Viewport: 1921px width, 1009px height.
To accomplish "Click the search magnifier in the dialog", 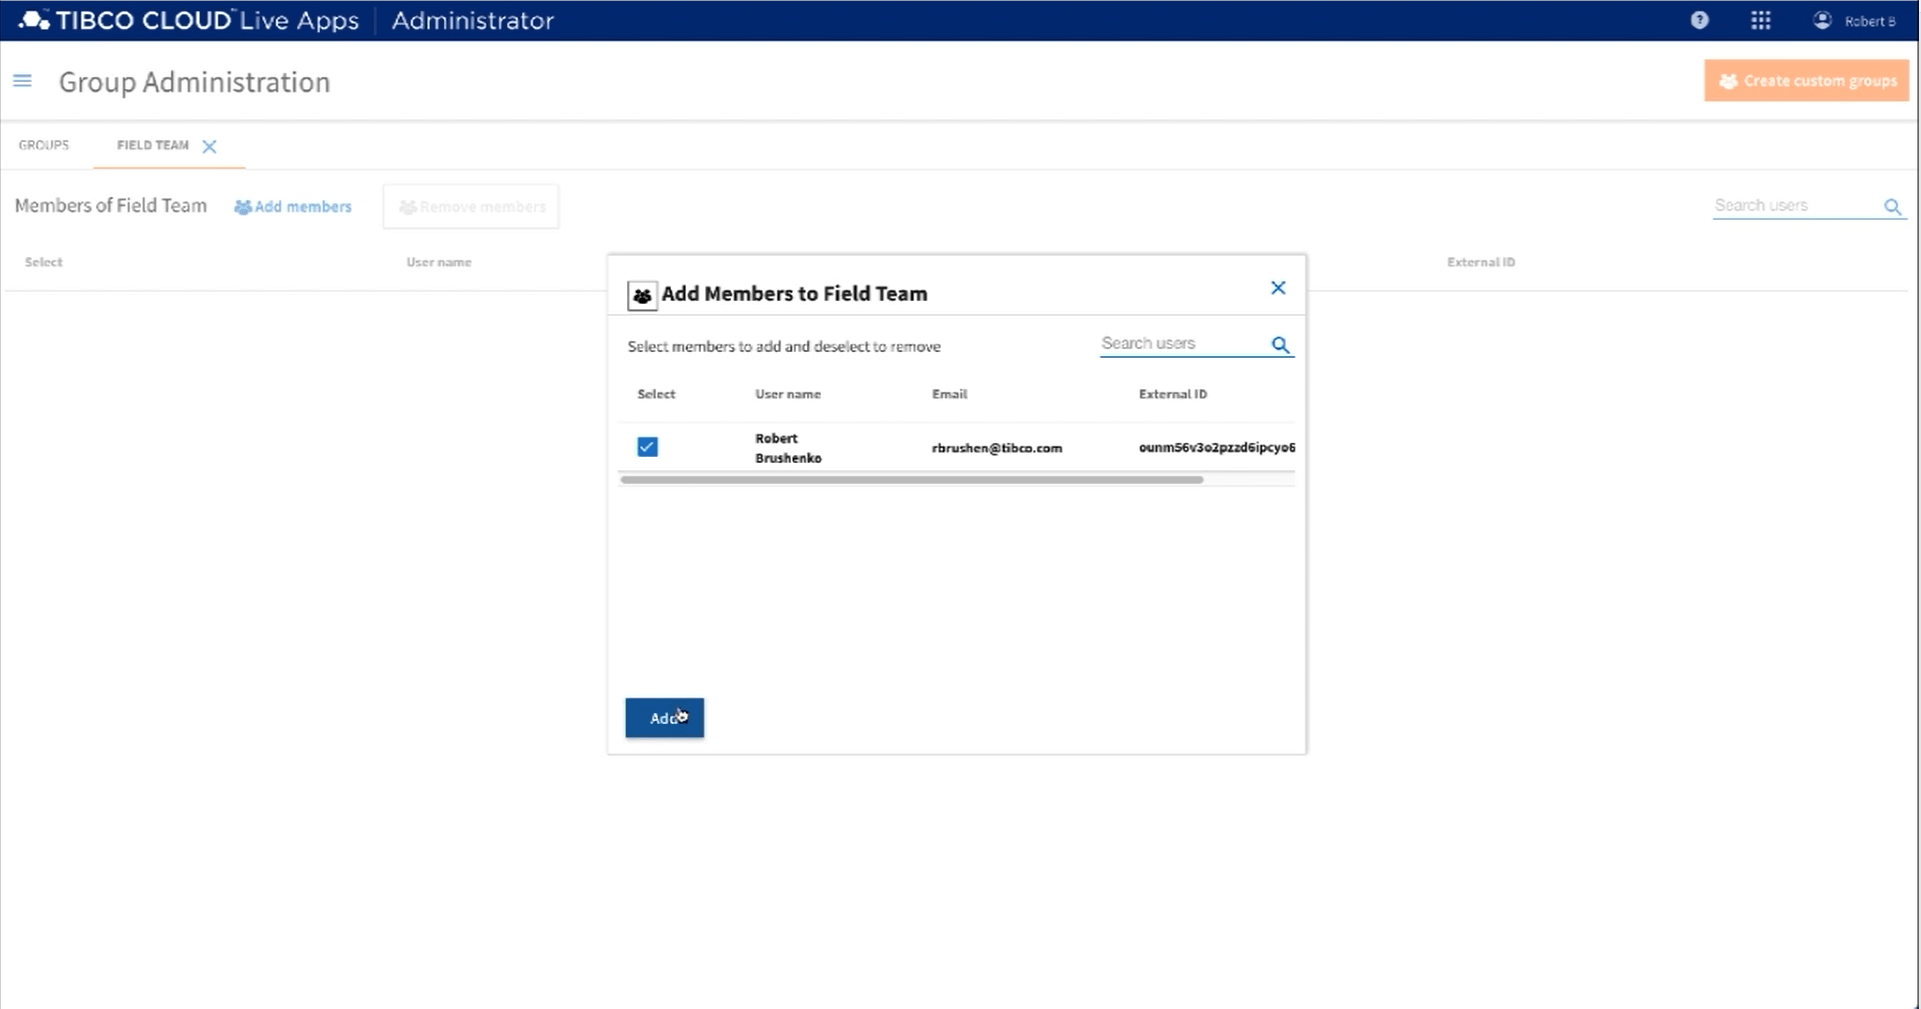I will pos(1280,345).
